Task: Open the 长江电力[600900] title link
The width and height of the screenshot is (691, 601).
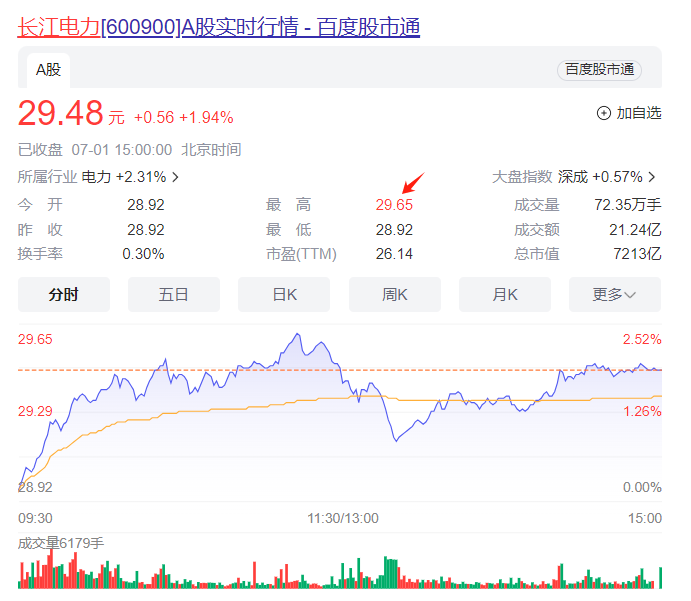Action: (219, 27)
